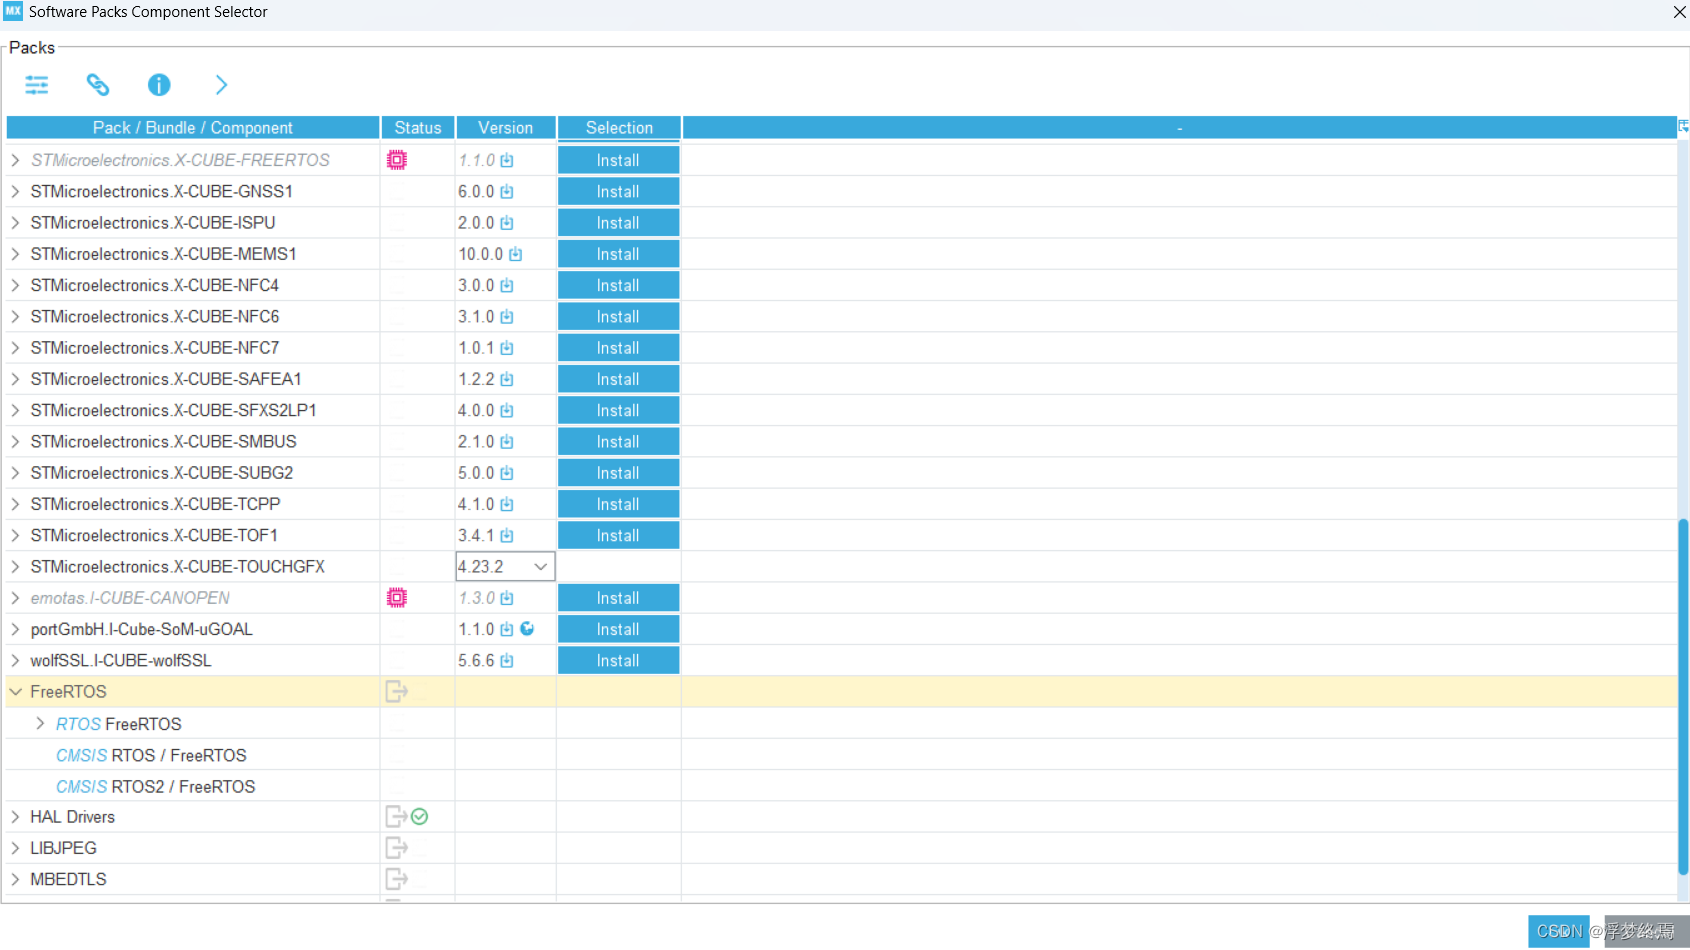Viewport: 1690px width, 950px height.
Task: Click the chain link icon in Packs toolbar
Action: 98,85
